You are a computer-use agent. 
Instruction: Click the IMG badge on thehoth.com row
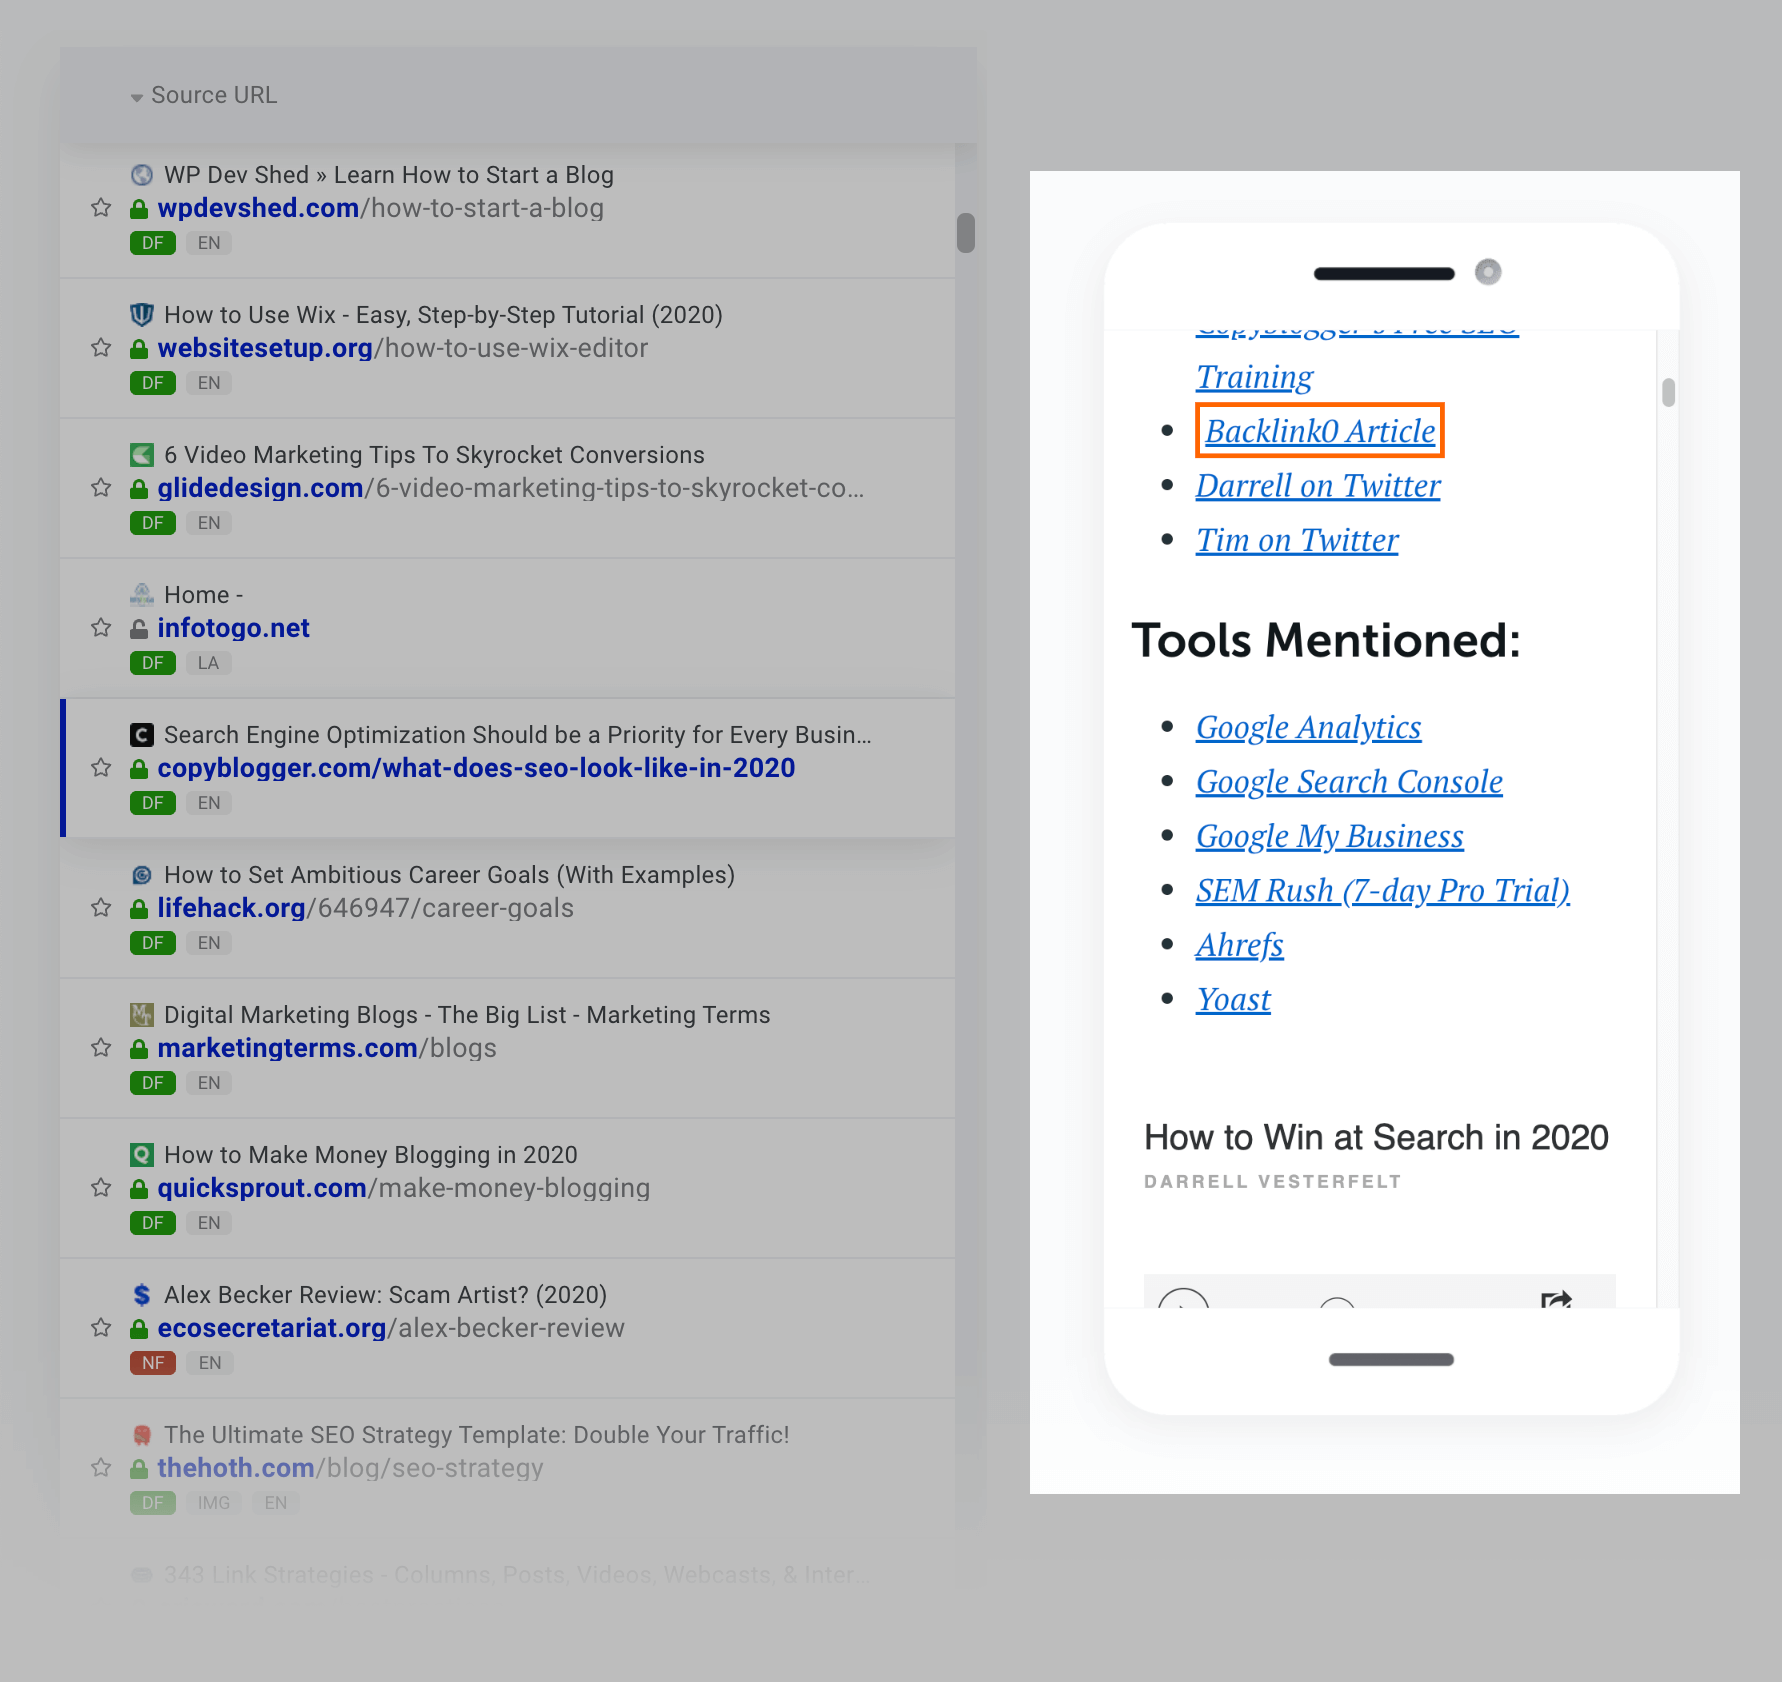pos(213,1503)
